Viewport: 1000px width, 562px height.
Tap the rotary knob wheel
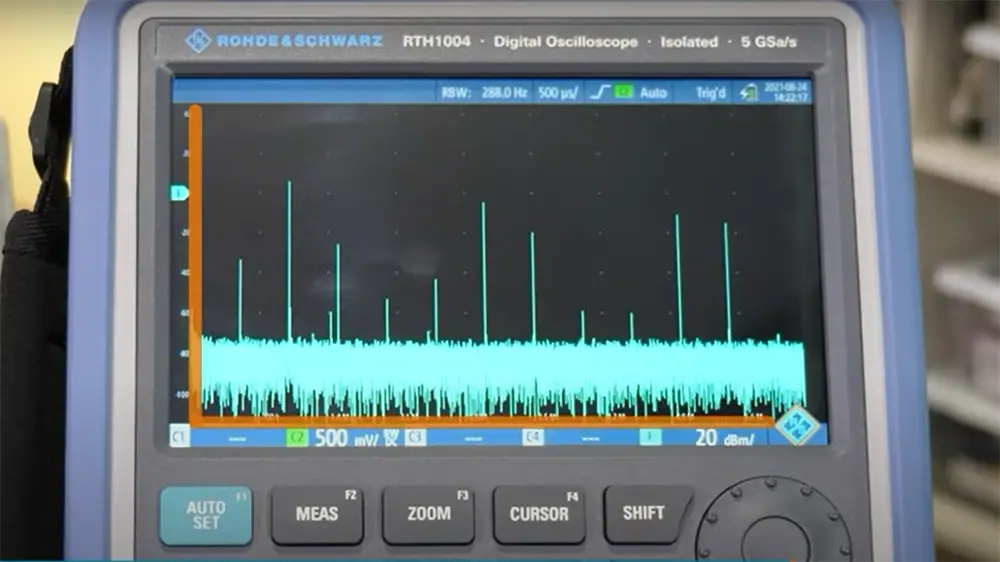coord(773,520)
